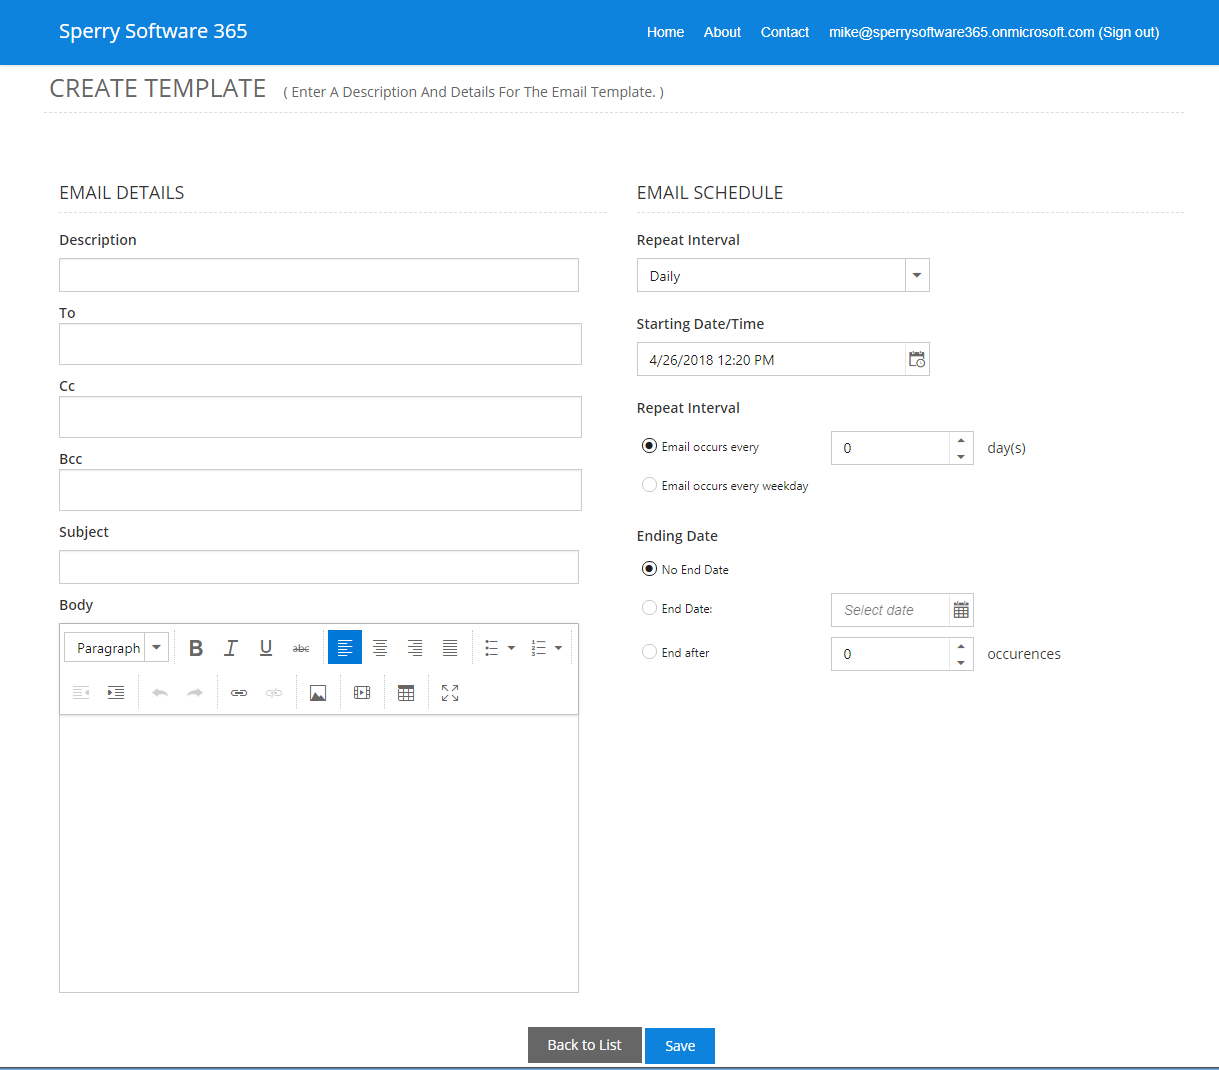
Task: Insert a table into the body
Action: [x=406, y=693]
